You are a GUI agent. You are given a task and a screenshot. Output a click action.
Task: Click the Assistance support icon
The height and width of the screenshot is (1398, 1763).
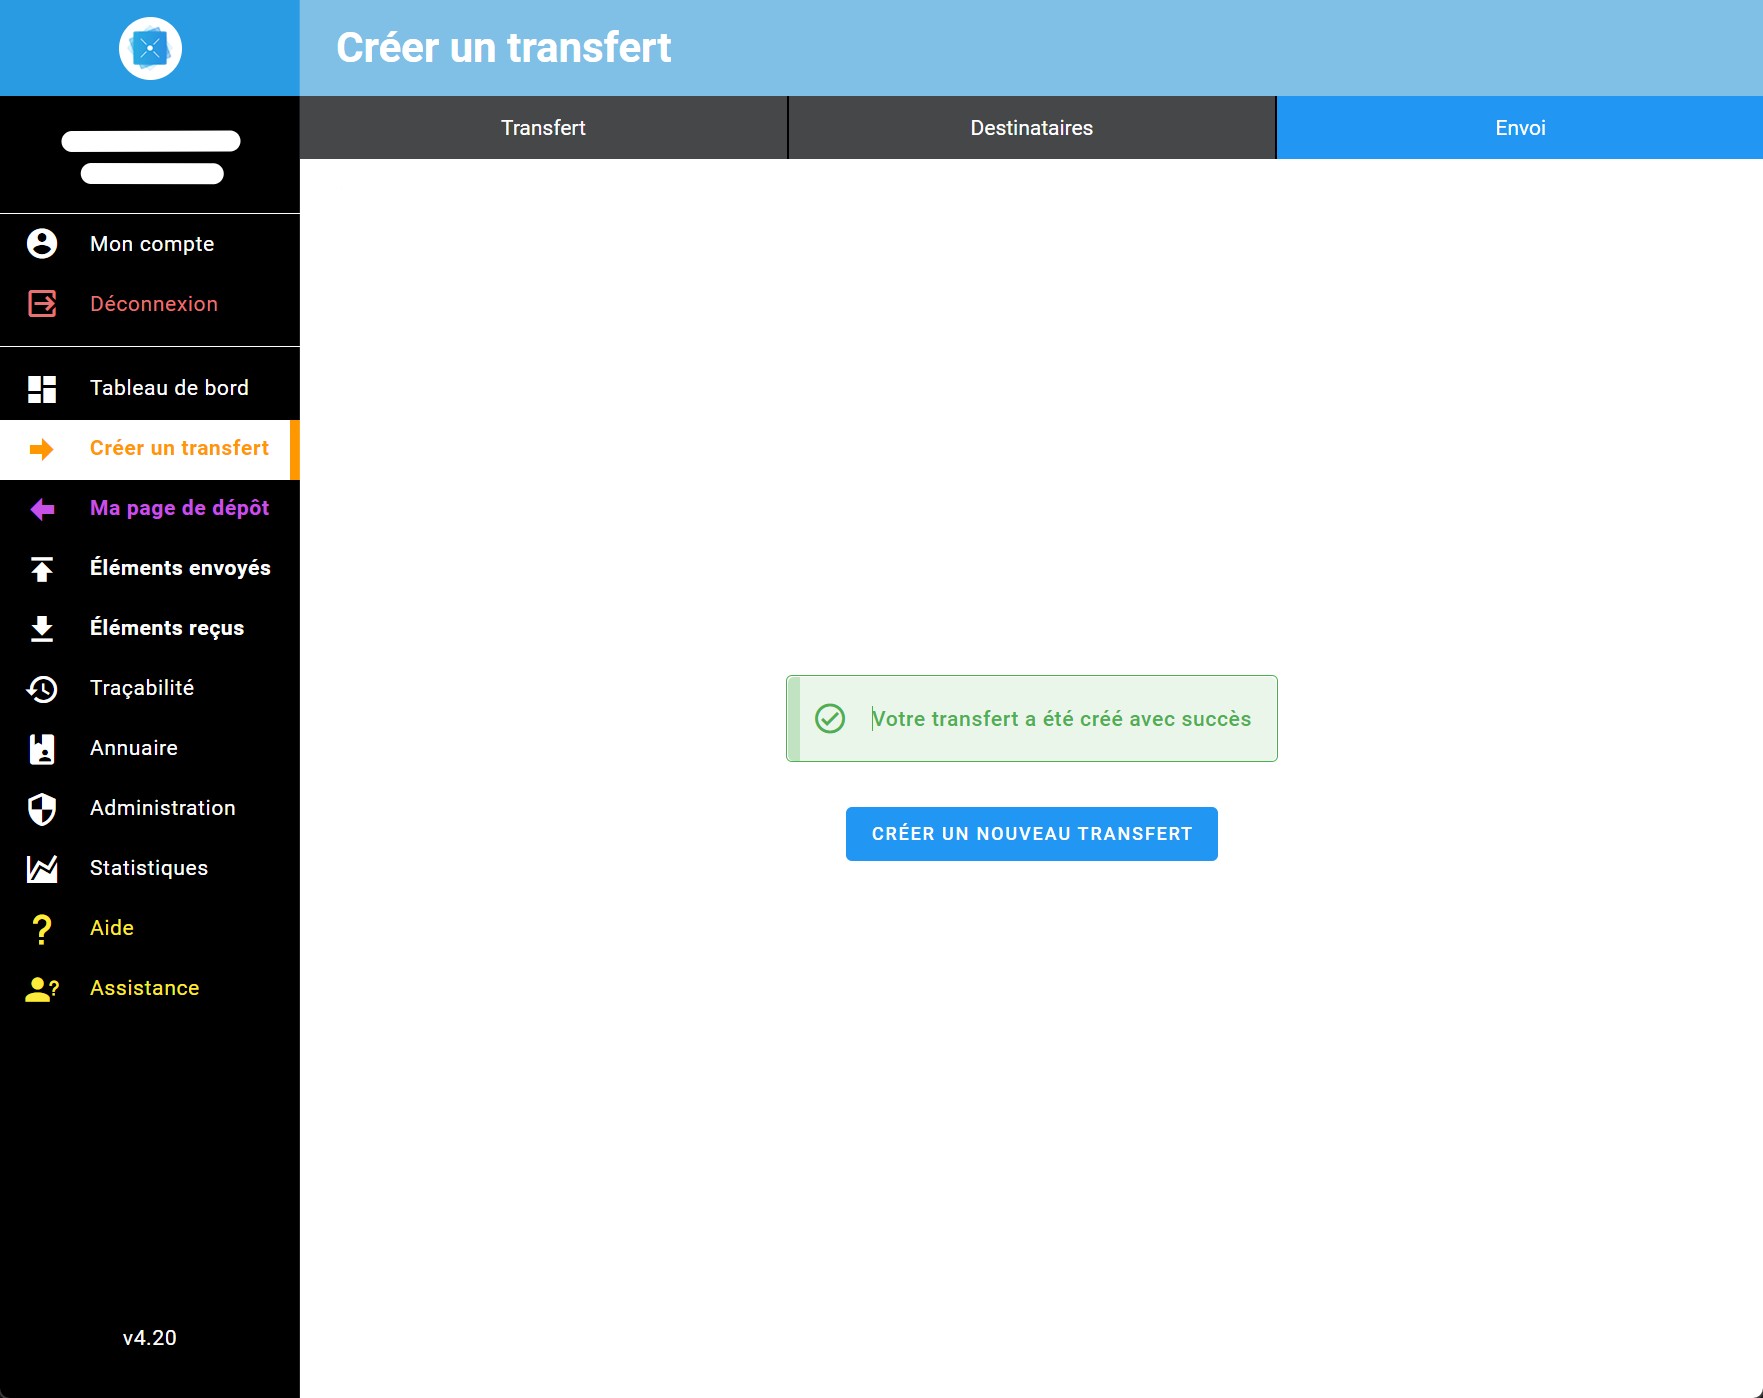(41, 988)
